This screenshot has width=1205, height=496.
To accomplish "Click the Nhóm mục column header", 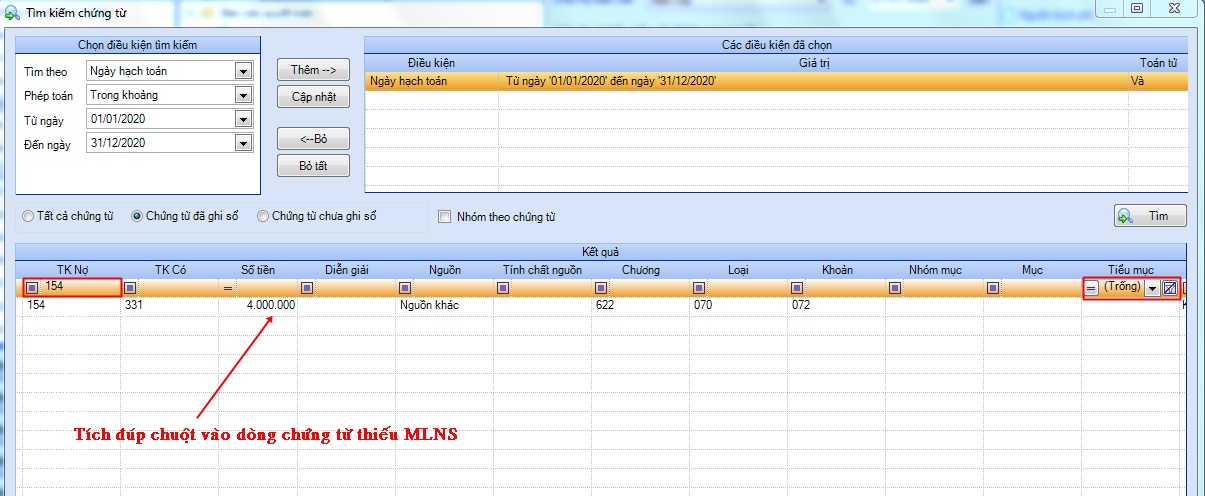I will tap(934, 270).
